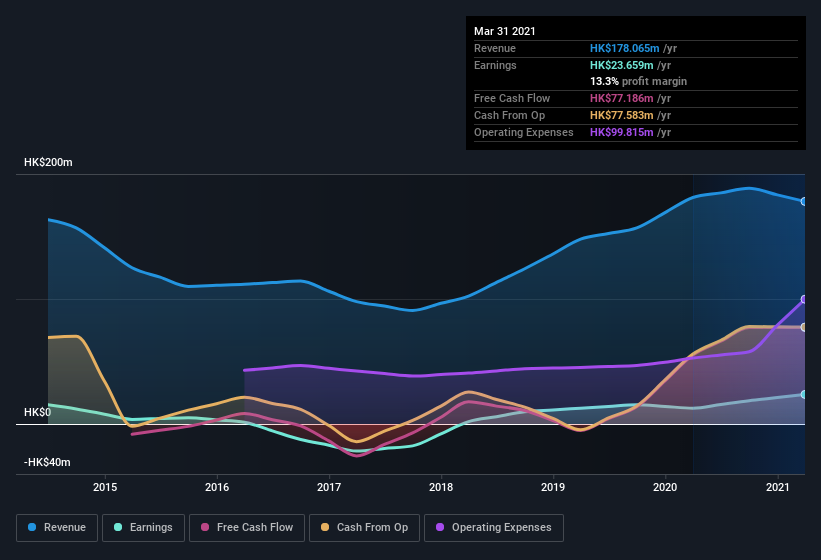The height and width of the screenshot is (560, 821).
Task: Toggle the Operating Expenses legend button
Action: [x=494, y=528]
